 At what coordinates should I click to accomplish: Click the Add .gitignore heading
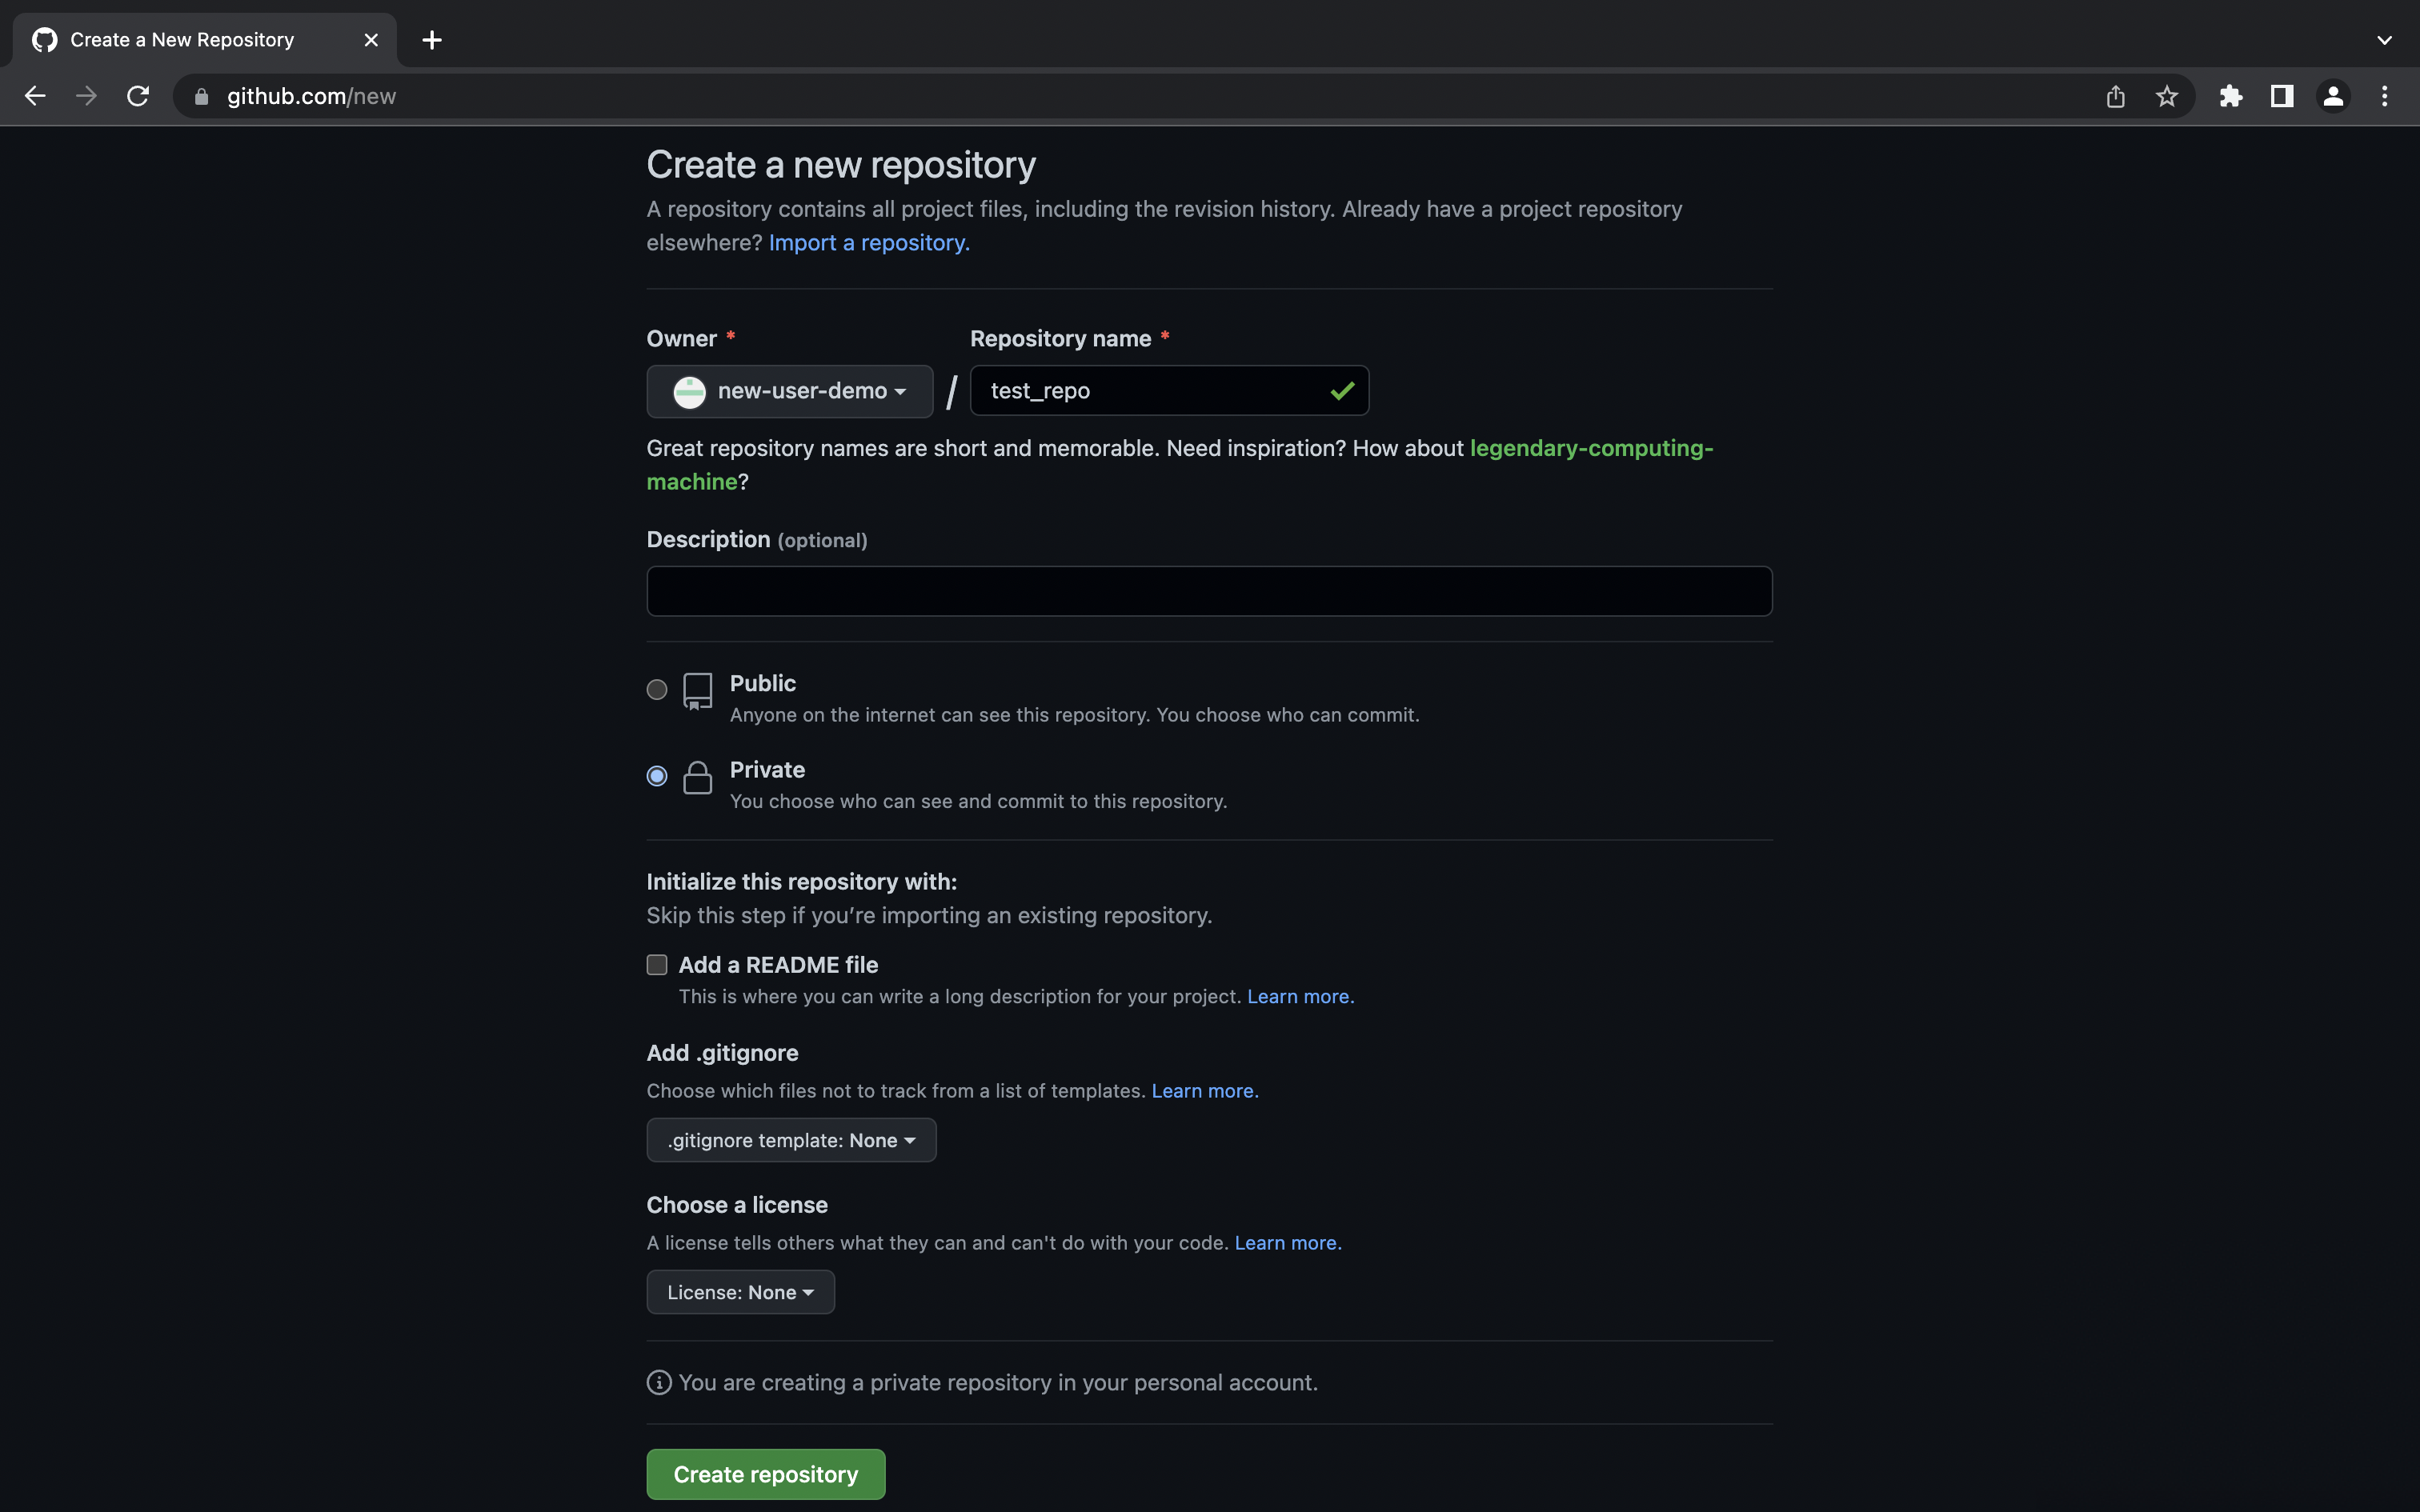point(723,1053)
